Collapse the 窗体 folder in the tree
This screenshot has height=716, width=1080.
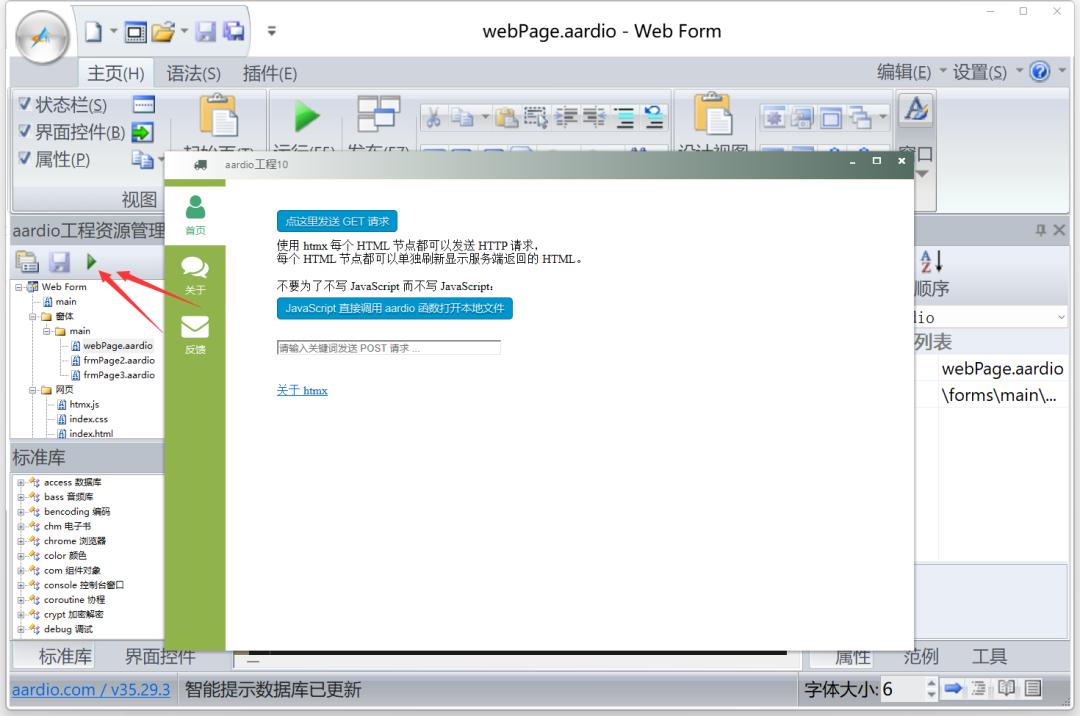tap(34, 316)
